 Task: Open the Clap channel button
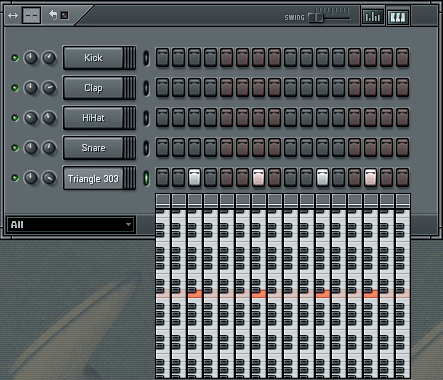[x=99, y=88]
